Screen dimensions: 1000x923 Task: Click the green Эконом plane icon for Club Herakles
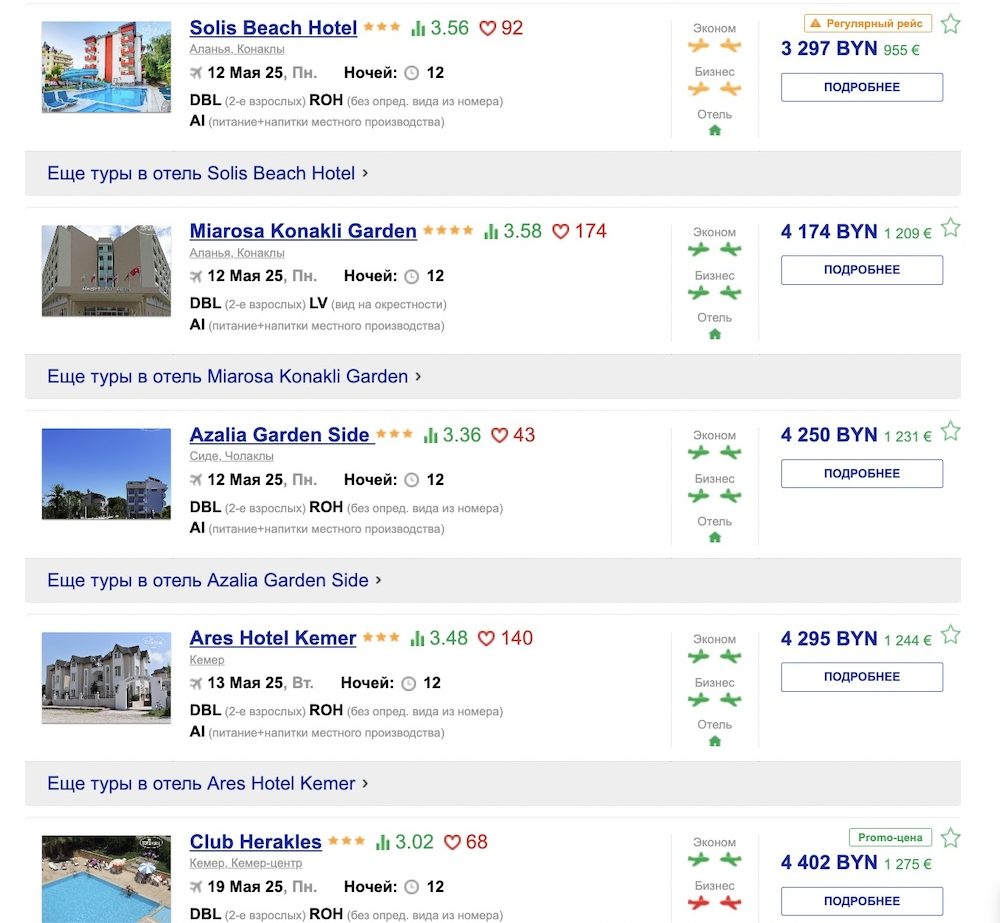(698, 859)
